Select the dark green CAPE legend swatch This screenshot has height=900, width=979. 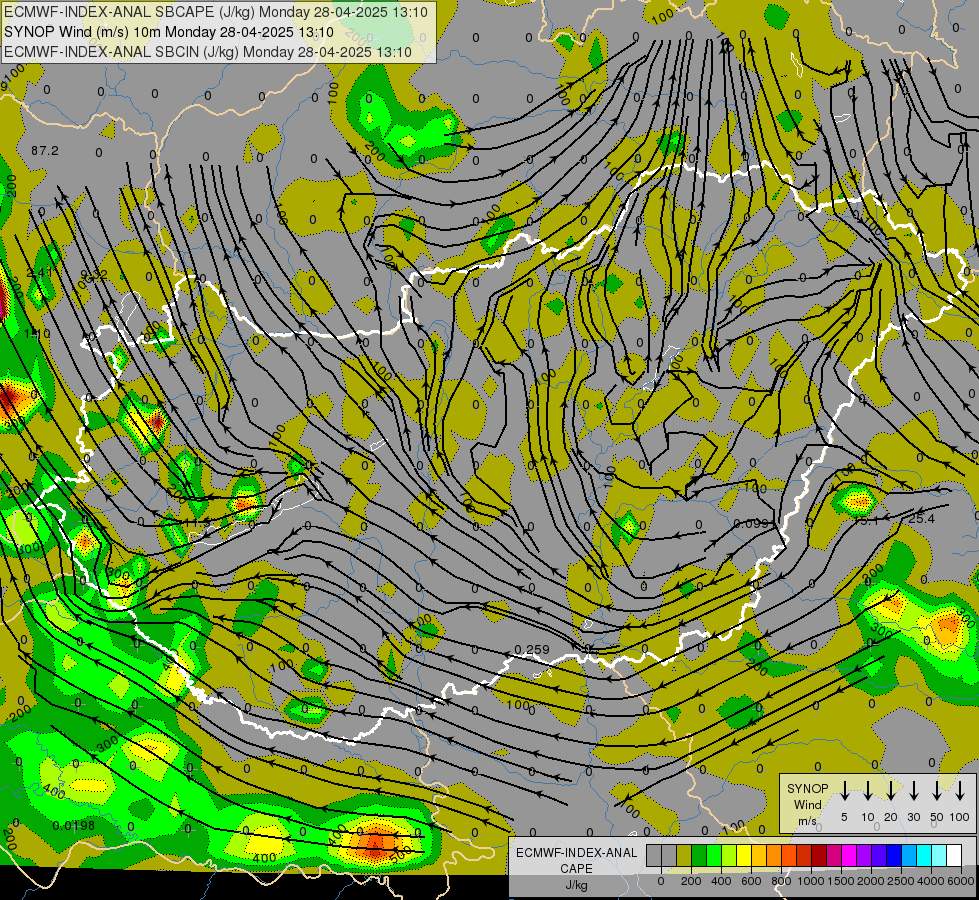pos(699,855)
